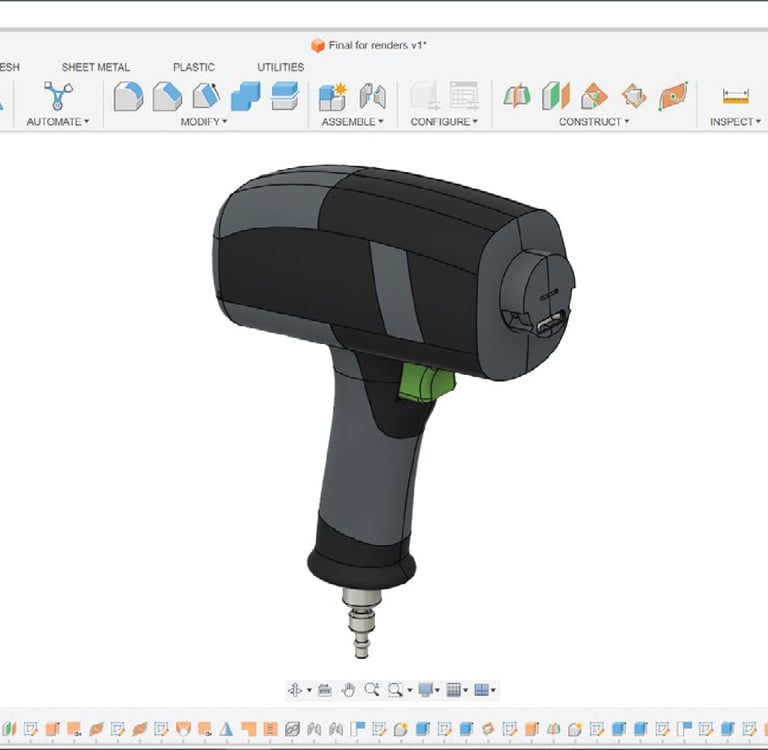Activate the Pan hand tool
Viewport: 768px width, 750px height.
point(348,690)
